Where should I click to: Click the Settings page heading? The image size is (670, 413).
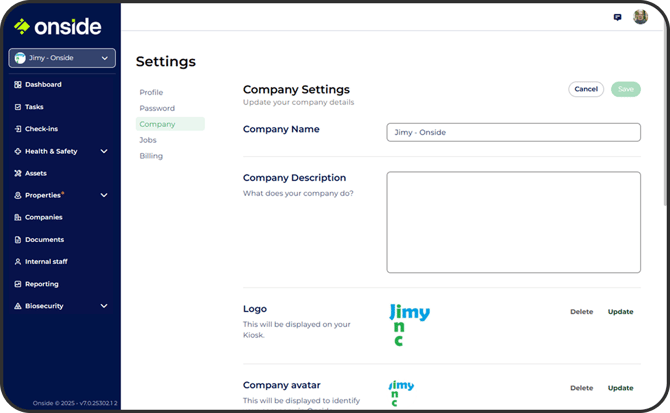click(166, 62)
